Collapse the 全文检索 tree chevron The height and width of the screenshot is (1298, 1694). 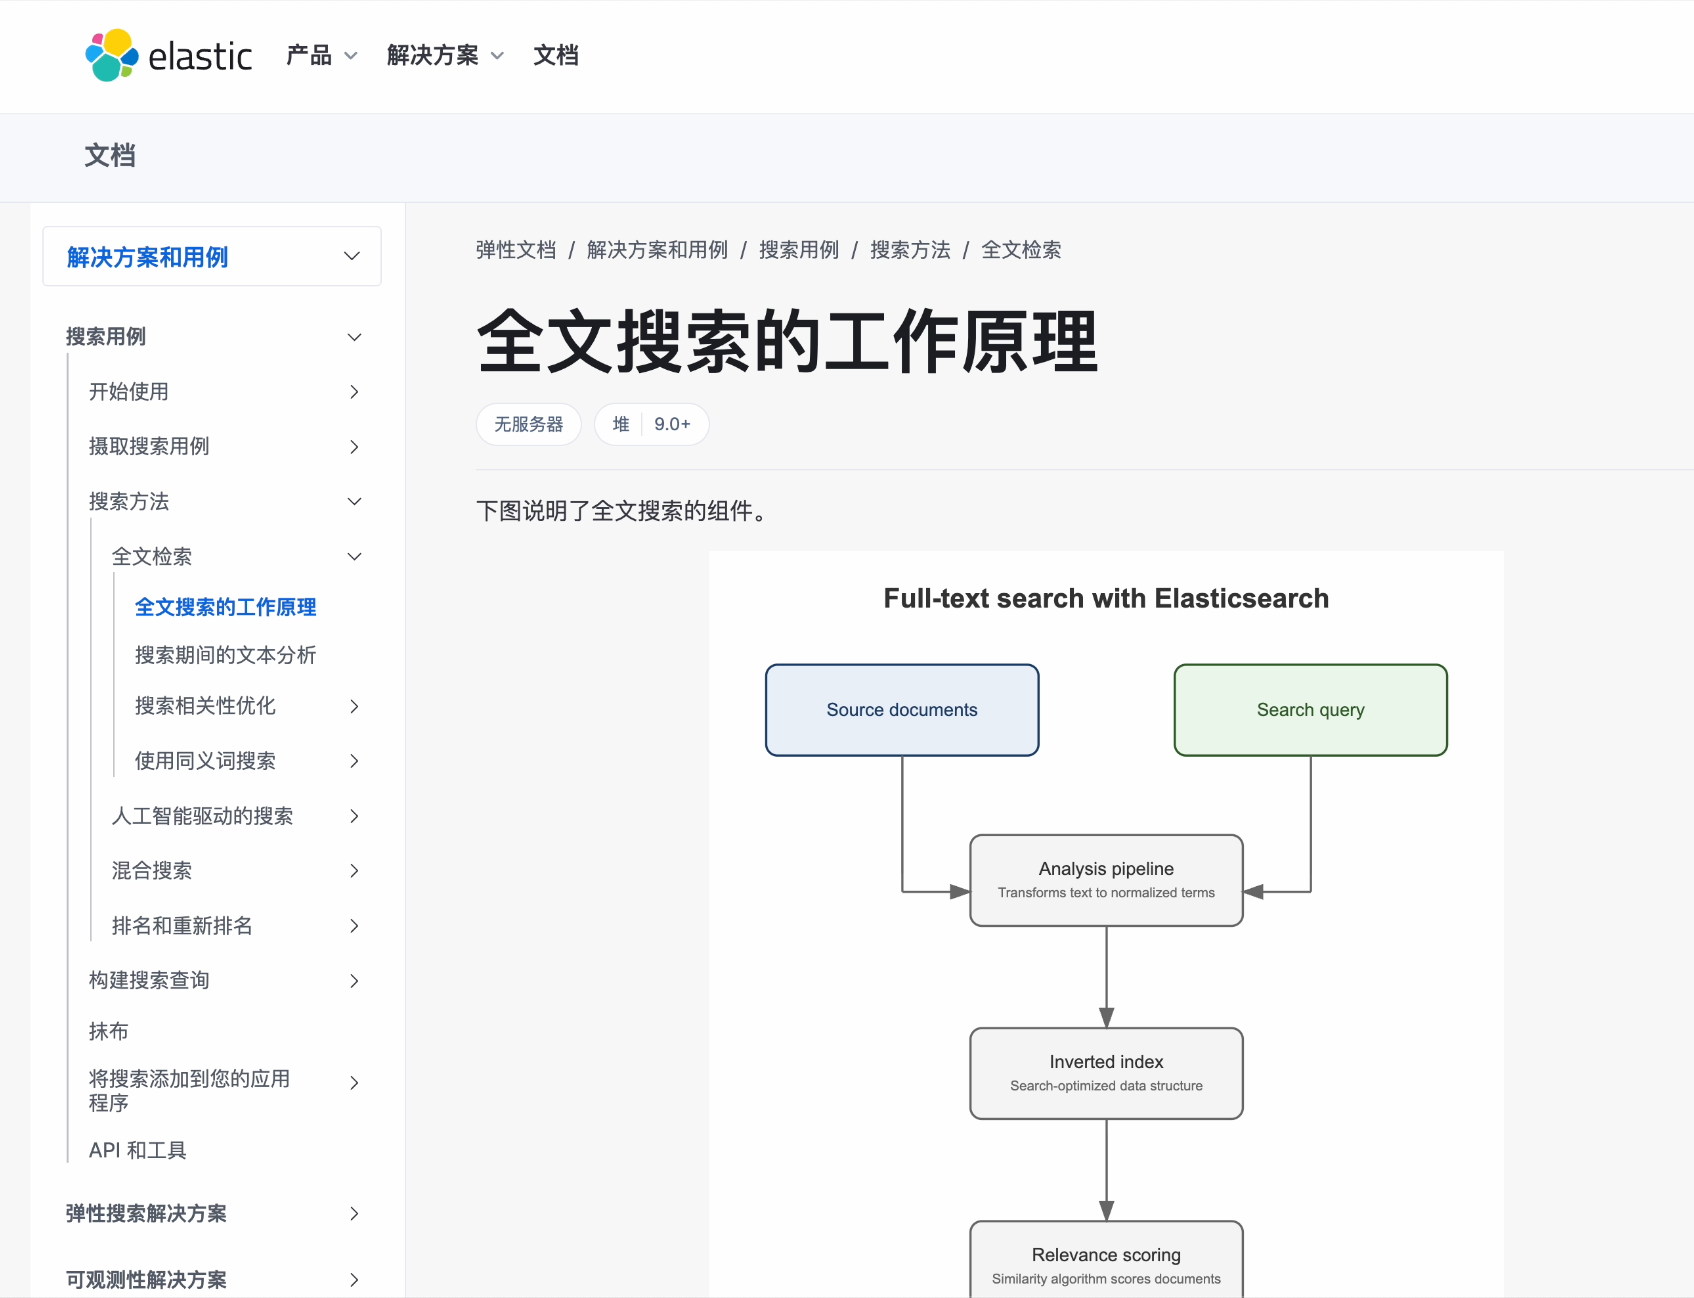coord(354,557)
